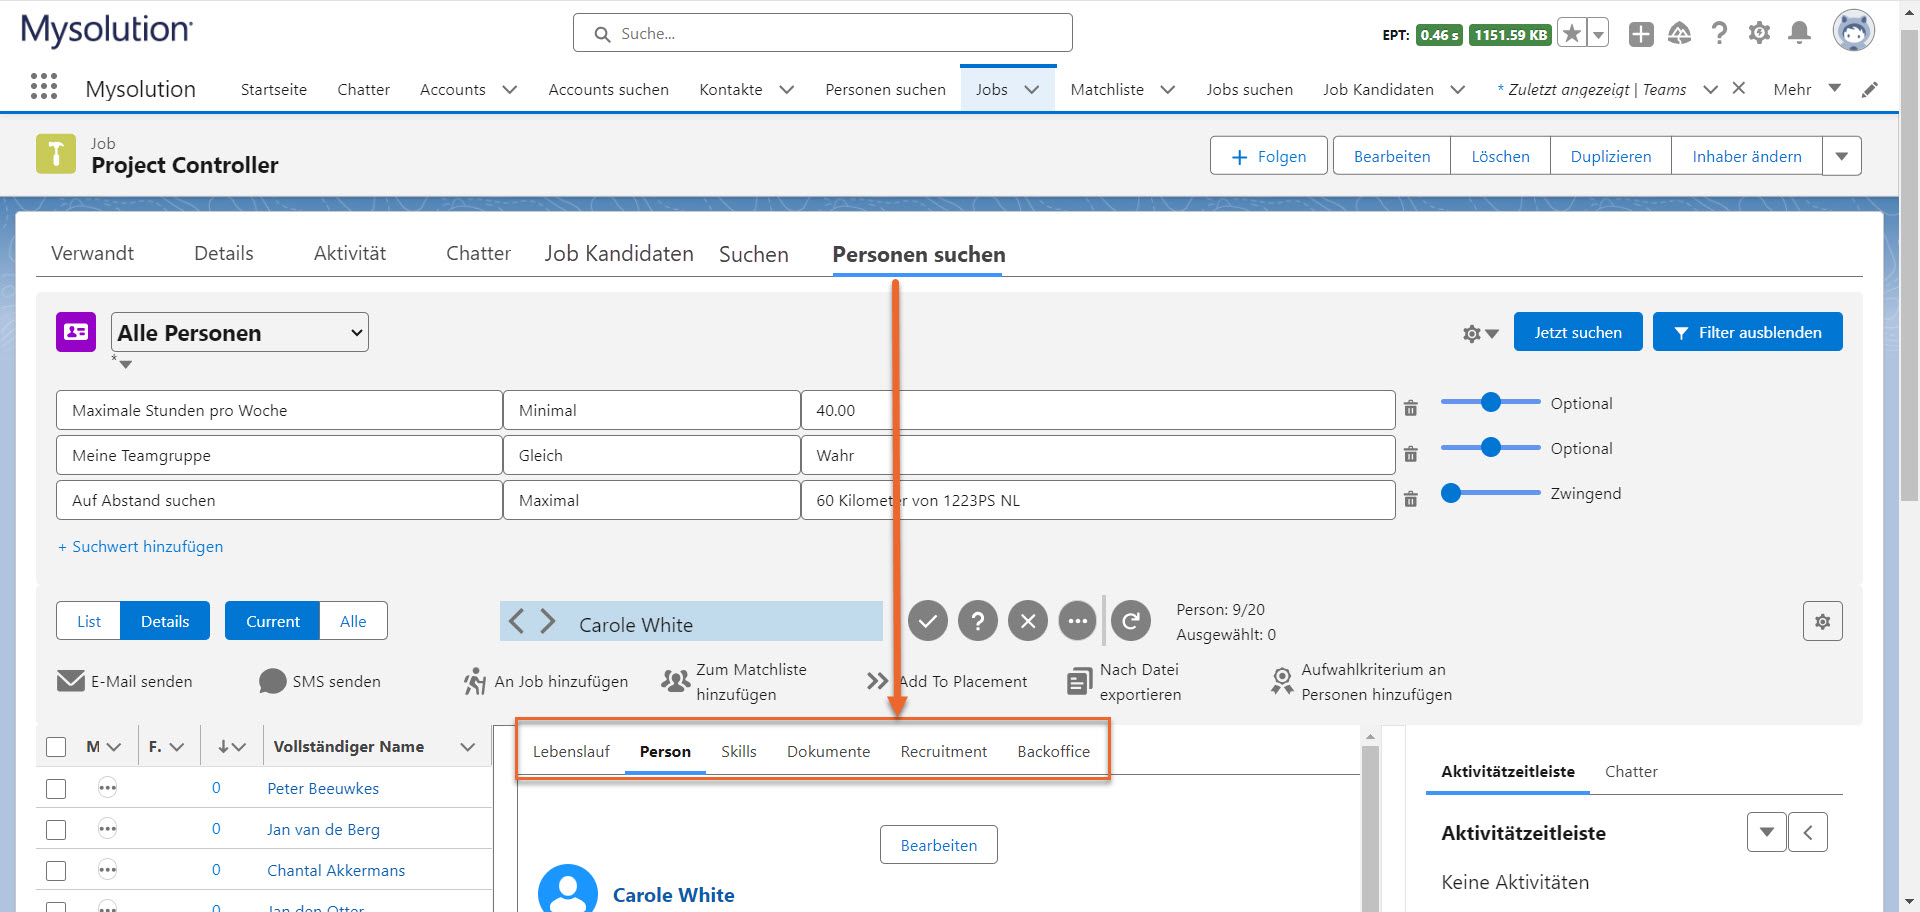
Task: Click the question mark maybe icon
Action: tap(977, 621)
